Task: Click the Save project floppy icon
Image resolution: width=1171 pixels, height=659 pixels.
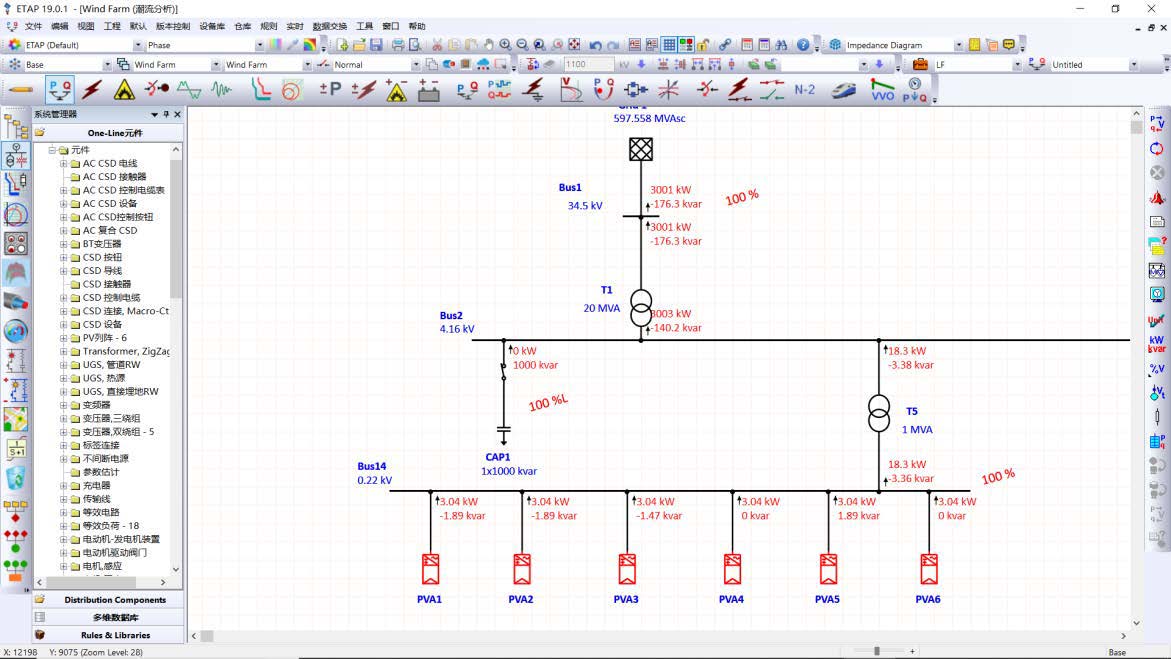Action: [376, 45]
